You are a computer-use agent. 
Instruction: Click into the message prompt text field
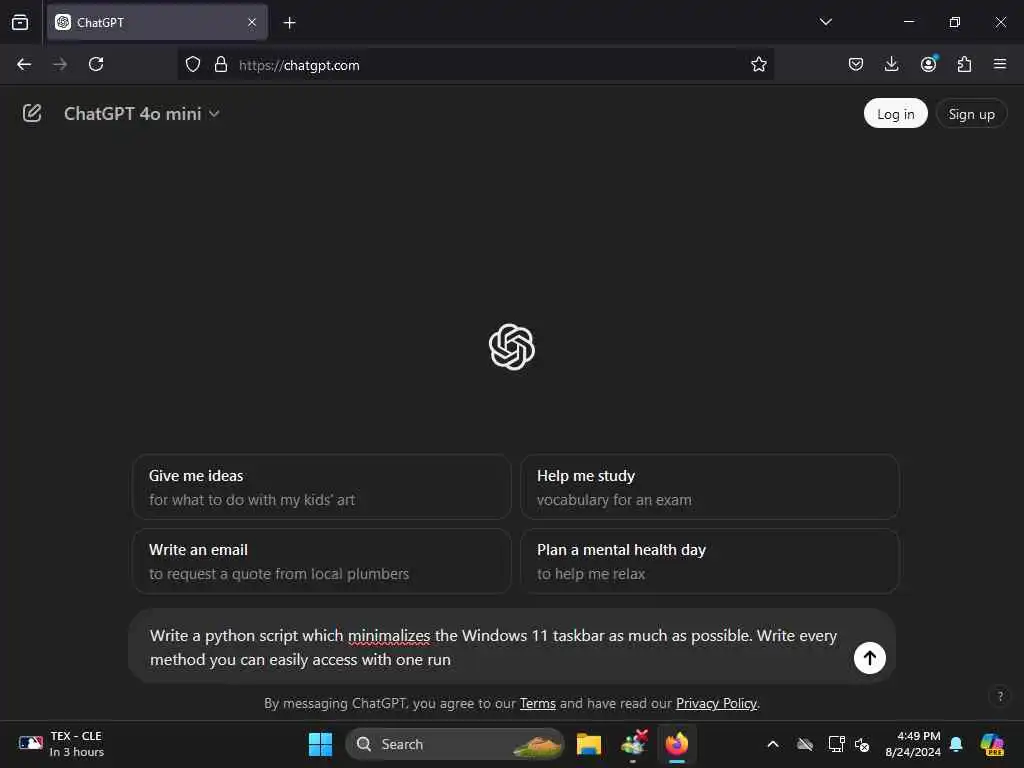493,647
